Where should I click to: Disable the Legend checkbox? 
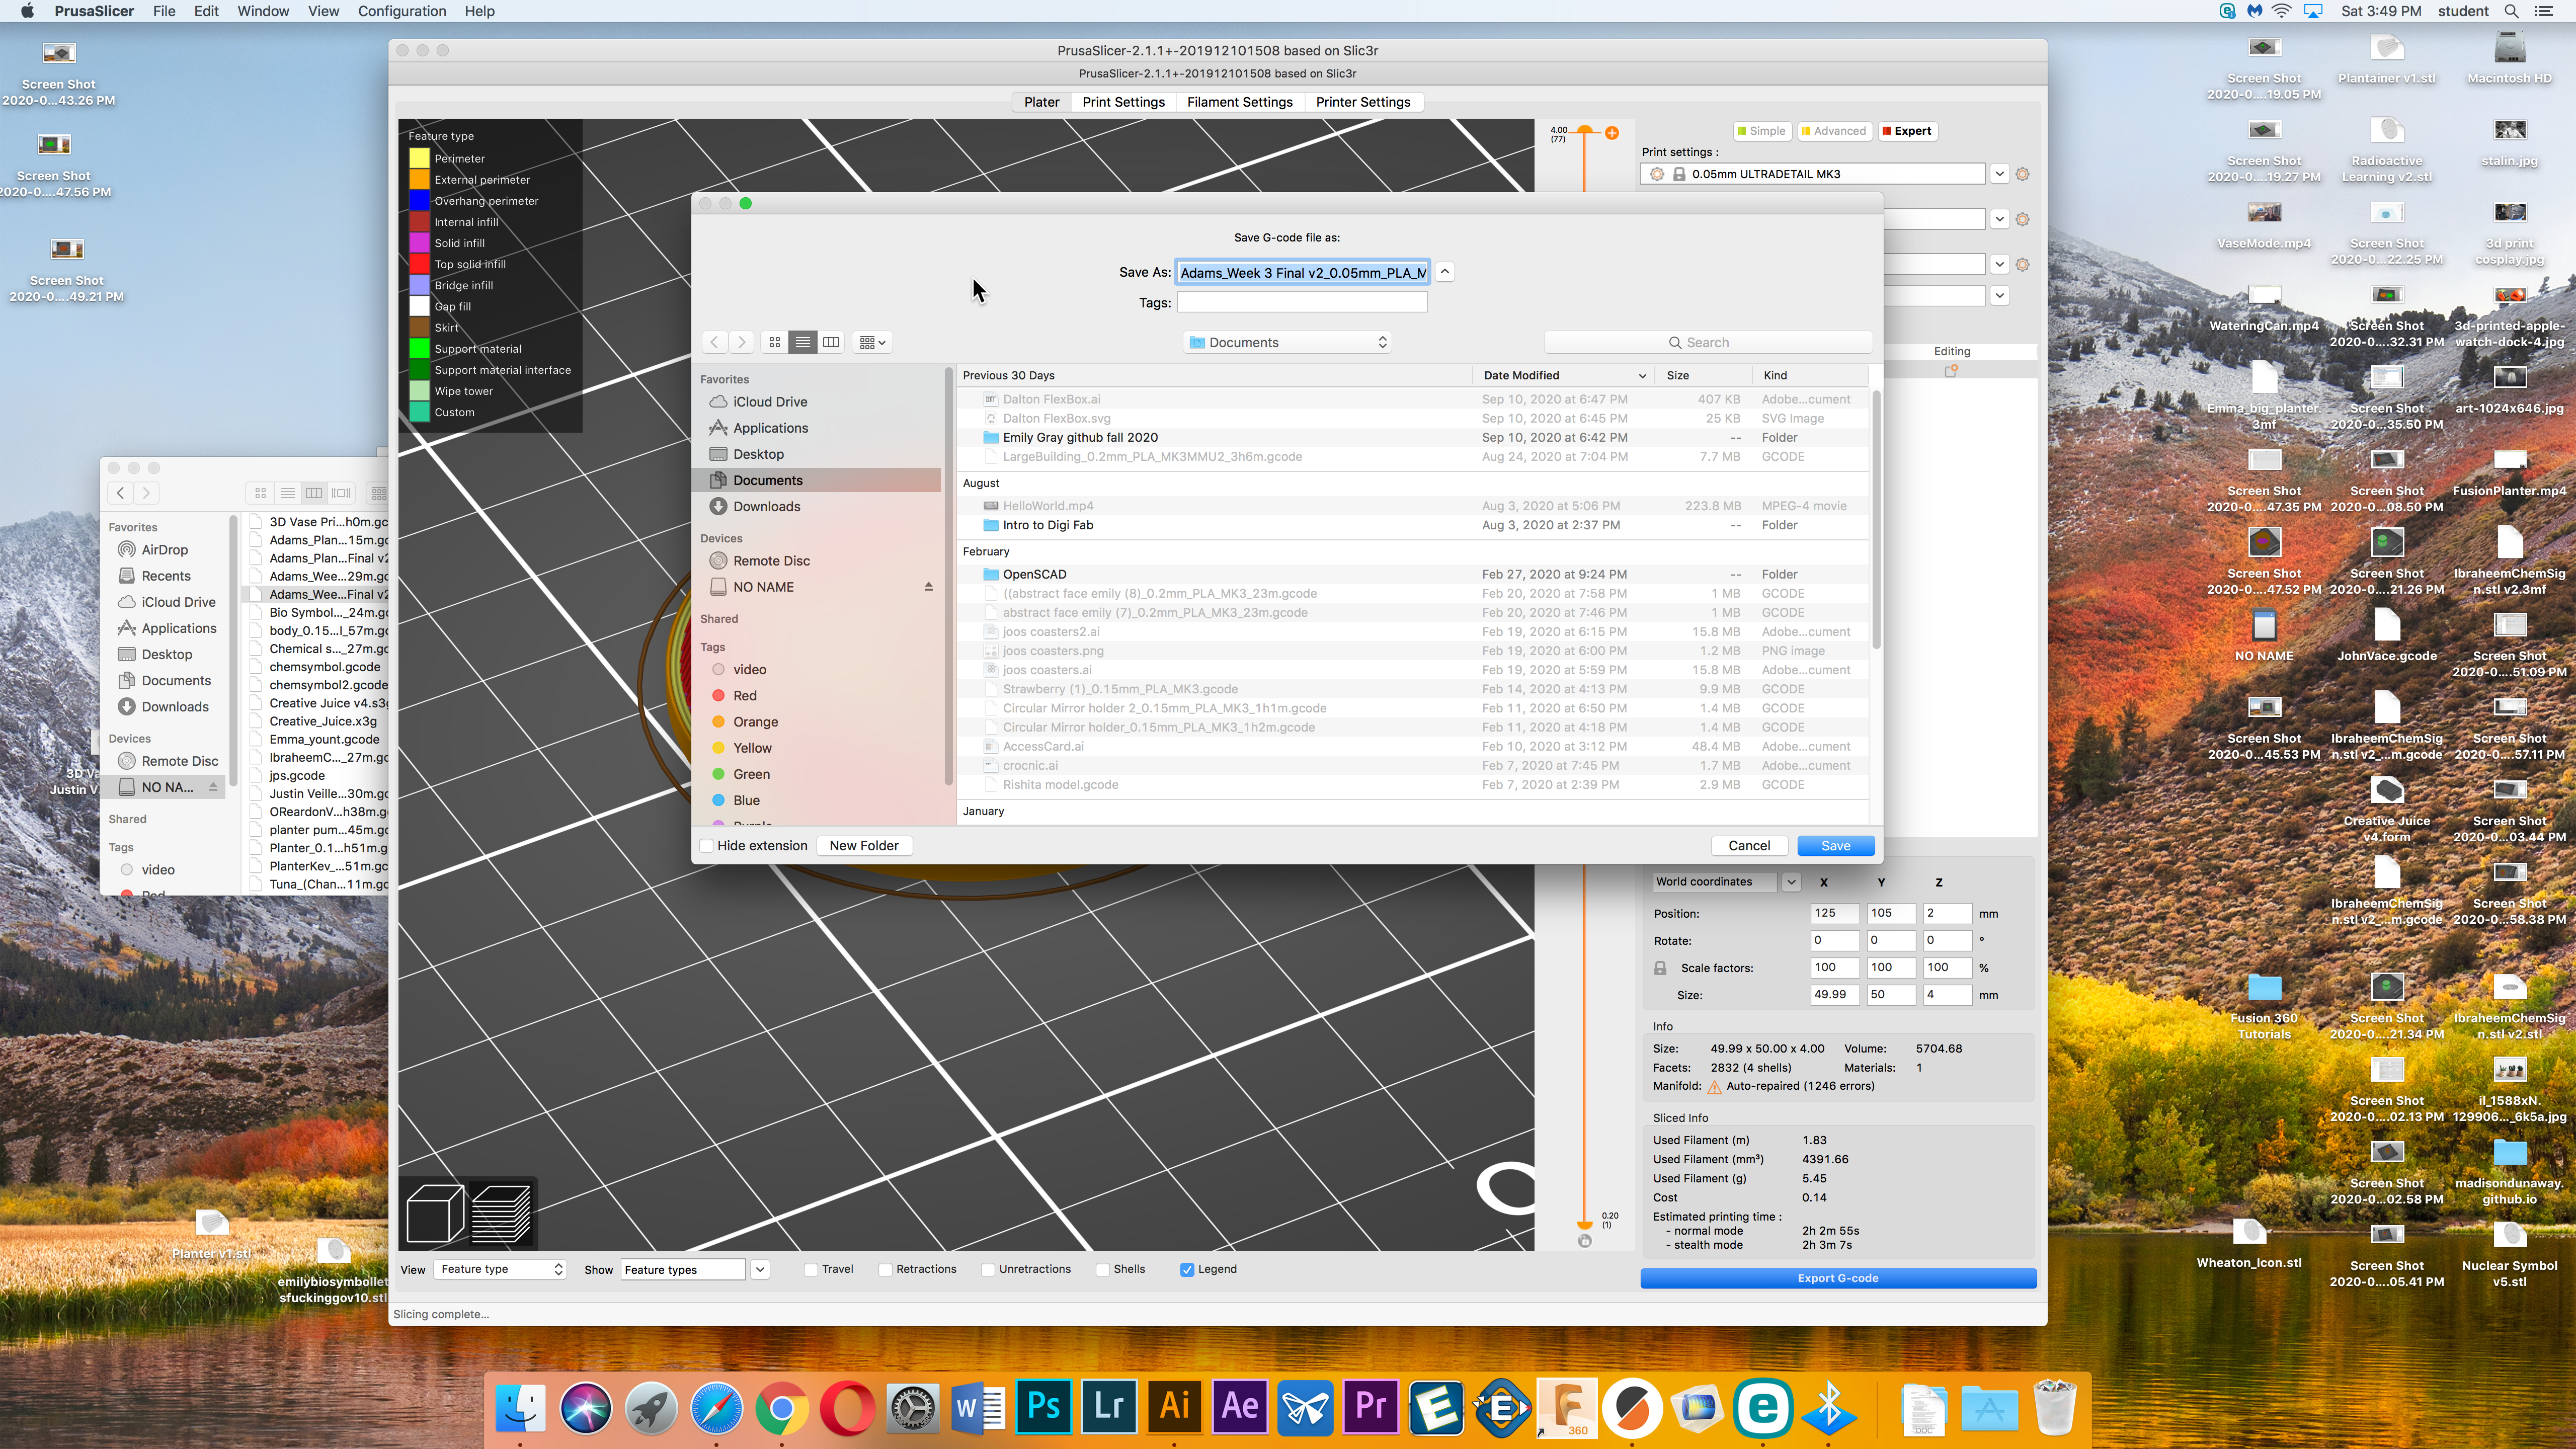tap(1187, 1270)
